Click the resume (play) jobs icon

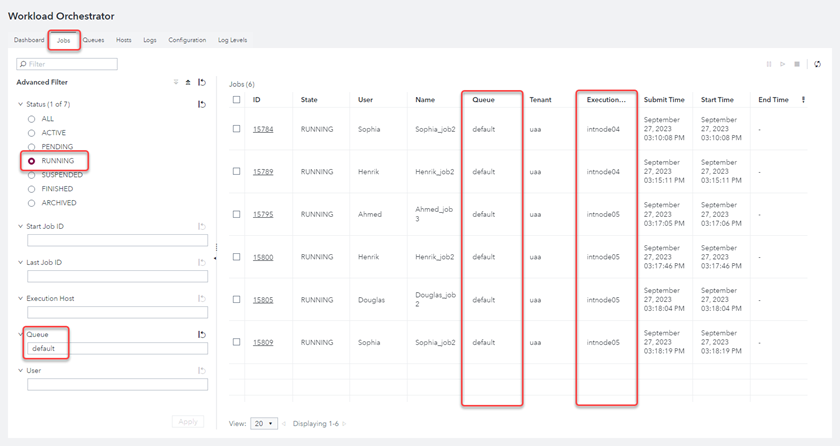pyautogui.click(x=783, y=64)
